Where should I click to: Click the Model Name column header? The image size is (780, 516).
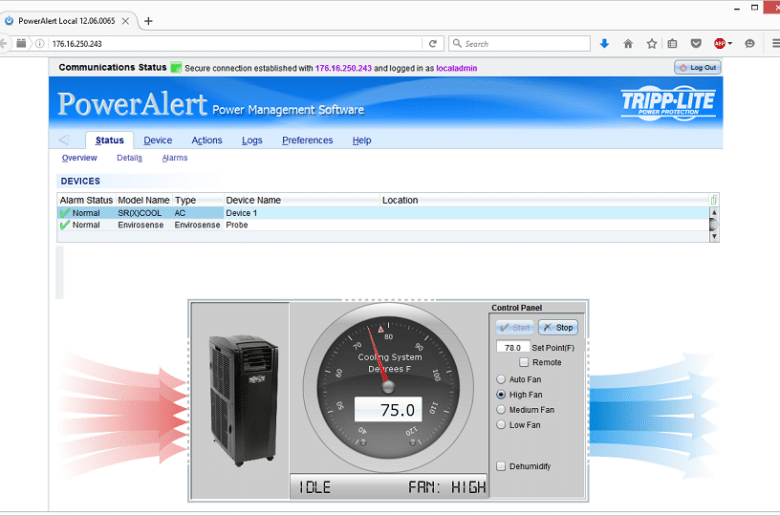pyautogui.click(x=143, y=200)
